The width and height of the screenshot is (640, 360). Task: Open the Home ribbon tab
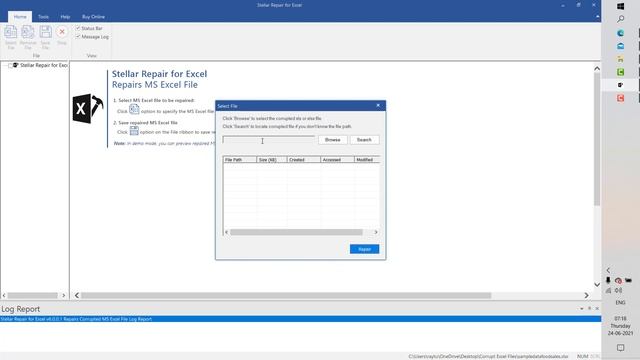[x=20, y=17]
